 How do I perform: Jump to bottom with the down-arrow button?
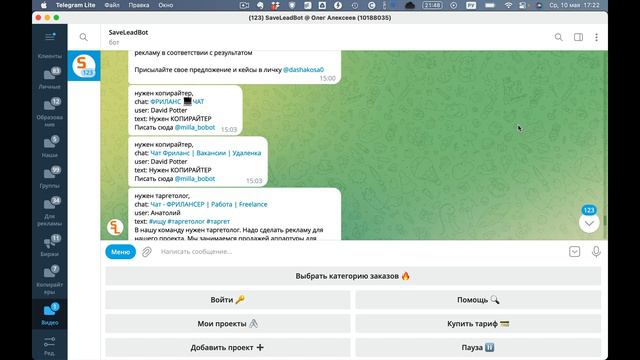589,223
